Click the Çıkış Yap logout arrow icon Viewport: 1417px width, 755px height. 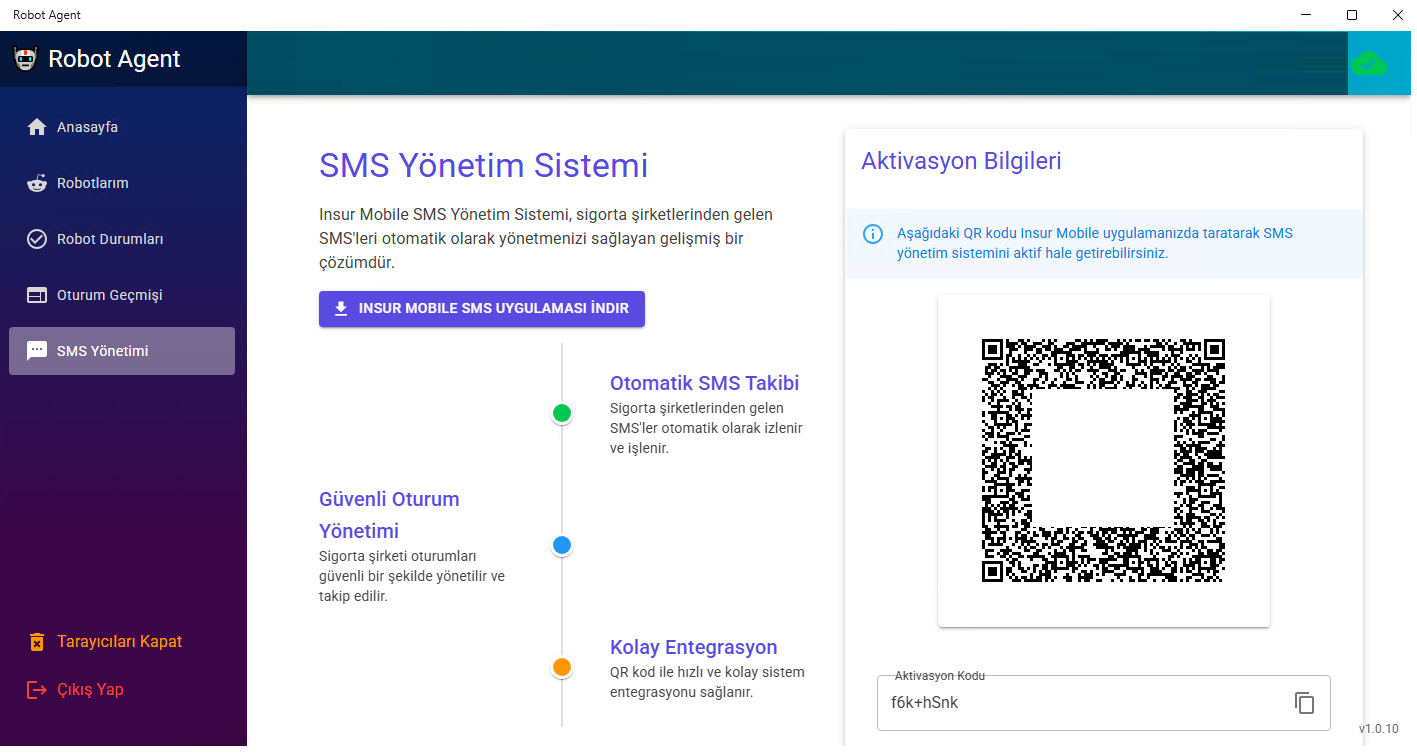[38, 689]
